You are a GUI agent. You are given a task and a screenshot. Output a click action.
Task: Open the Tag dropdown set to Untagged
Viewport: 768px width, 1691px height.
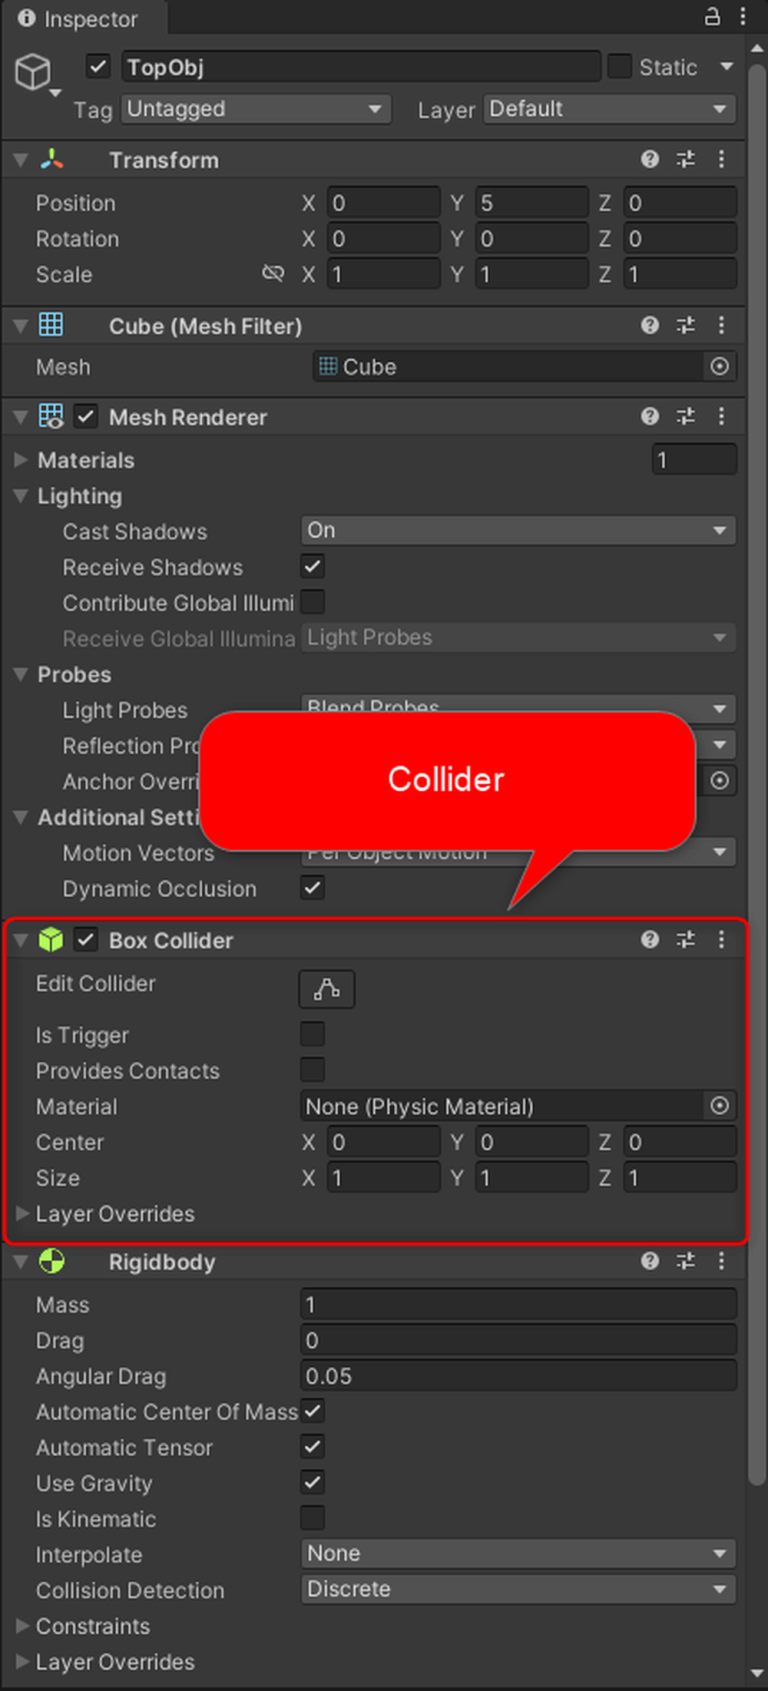[x=256, y=110]
